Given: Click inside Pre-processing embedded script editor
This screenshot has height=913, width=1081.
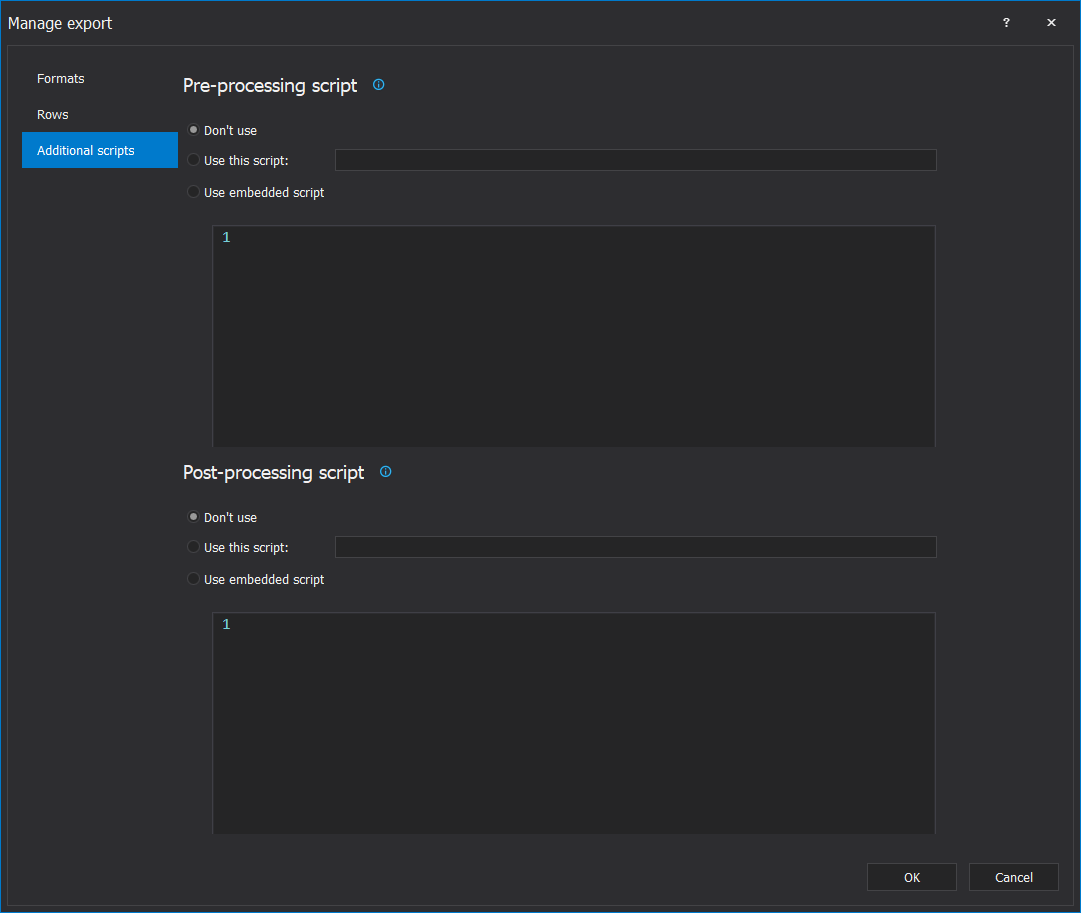Looking at the screenshot, I should point(574,336).
